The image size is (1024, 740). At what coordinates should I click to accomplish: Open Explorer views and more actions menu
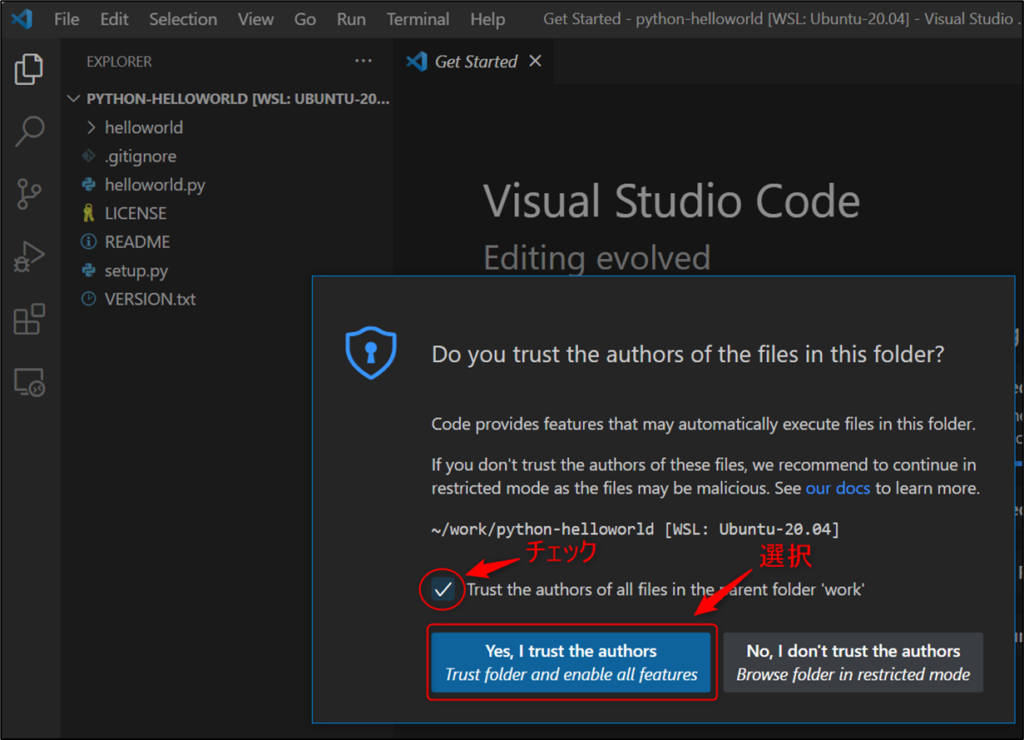(x=363, y=61)
